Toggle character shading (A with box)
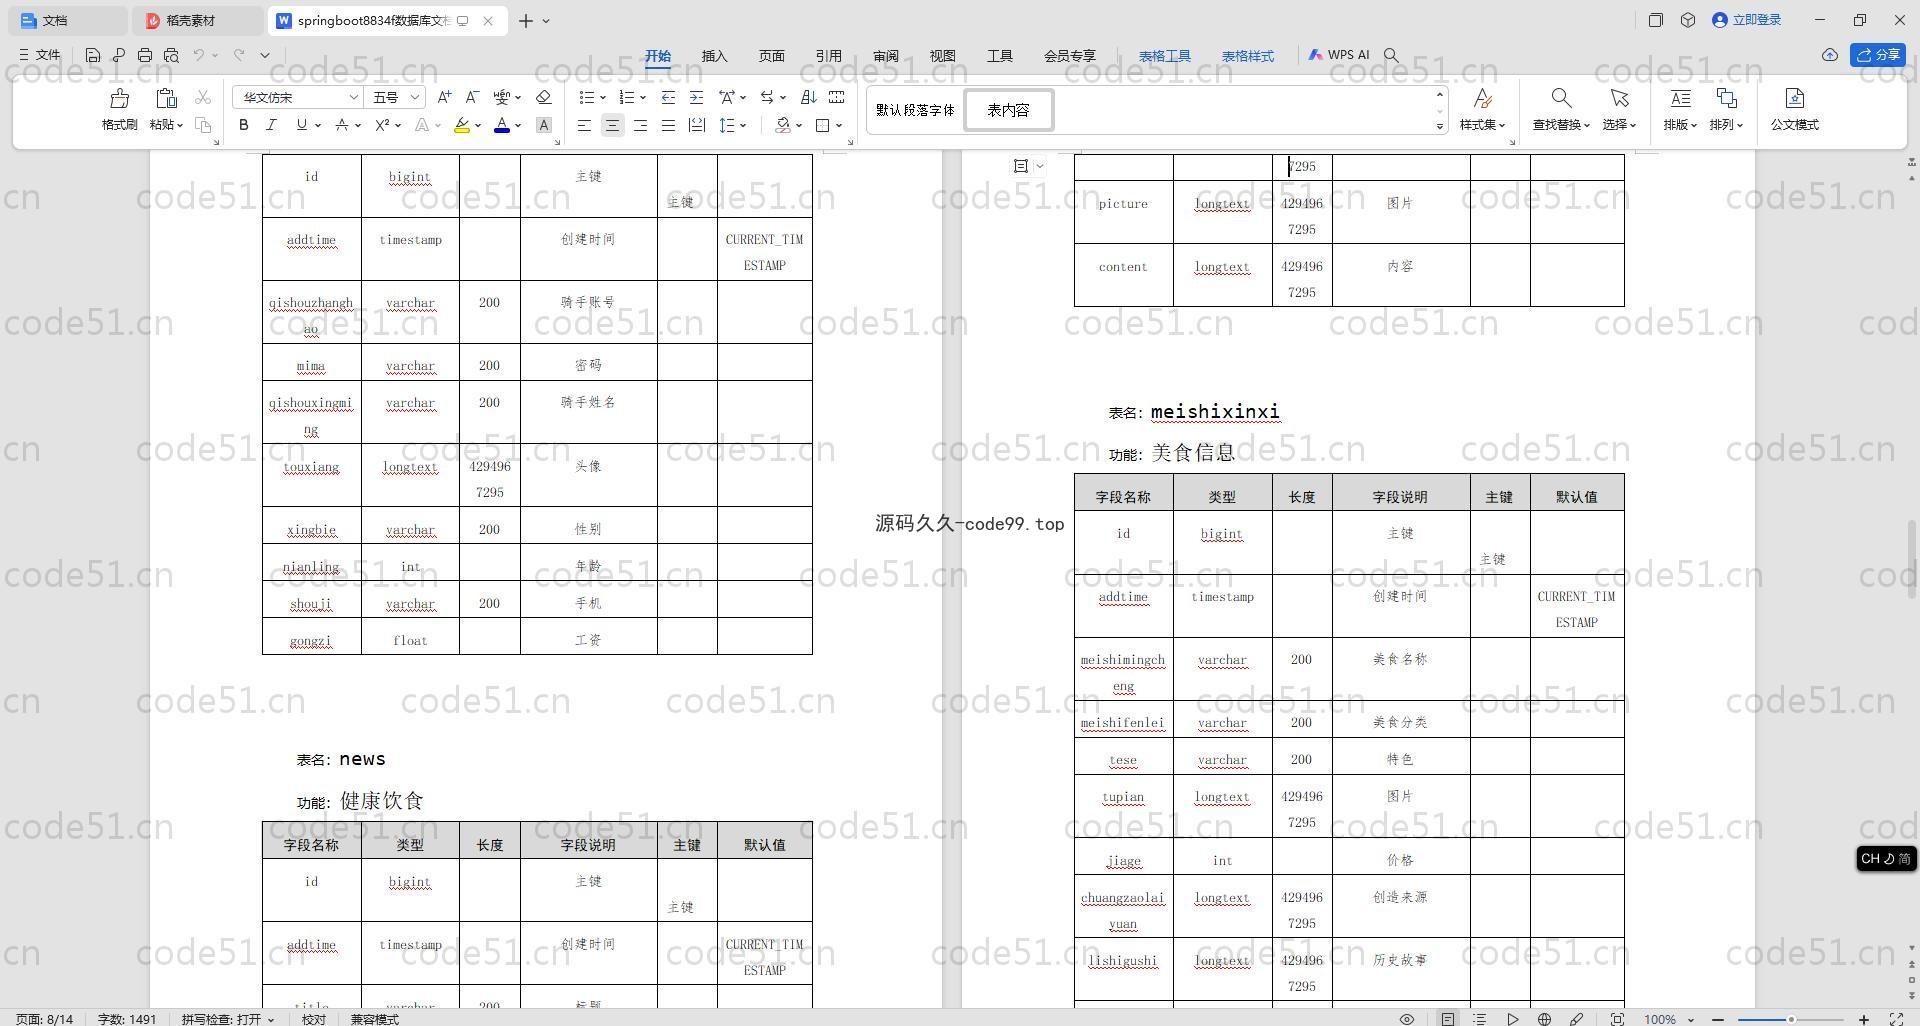The image size is (1920, 1026). click(x=544, y=125)
